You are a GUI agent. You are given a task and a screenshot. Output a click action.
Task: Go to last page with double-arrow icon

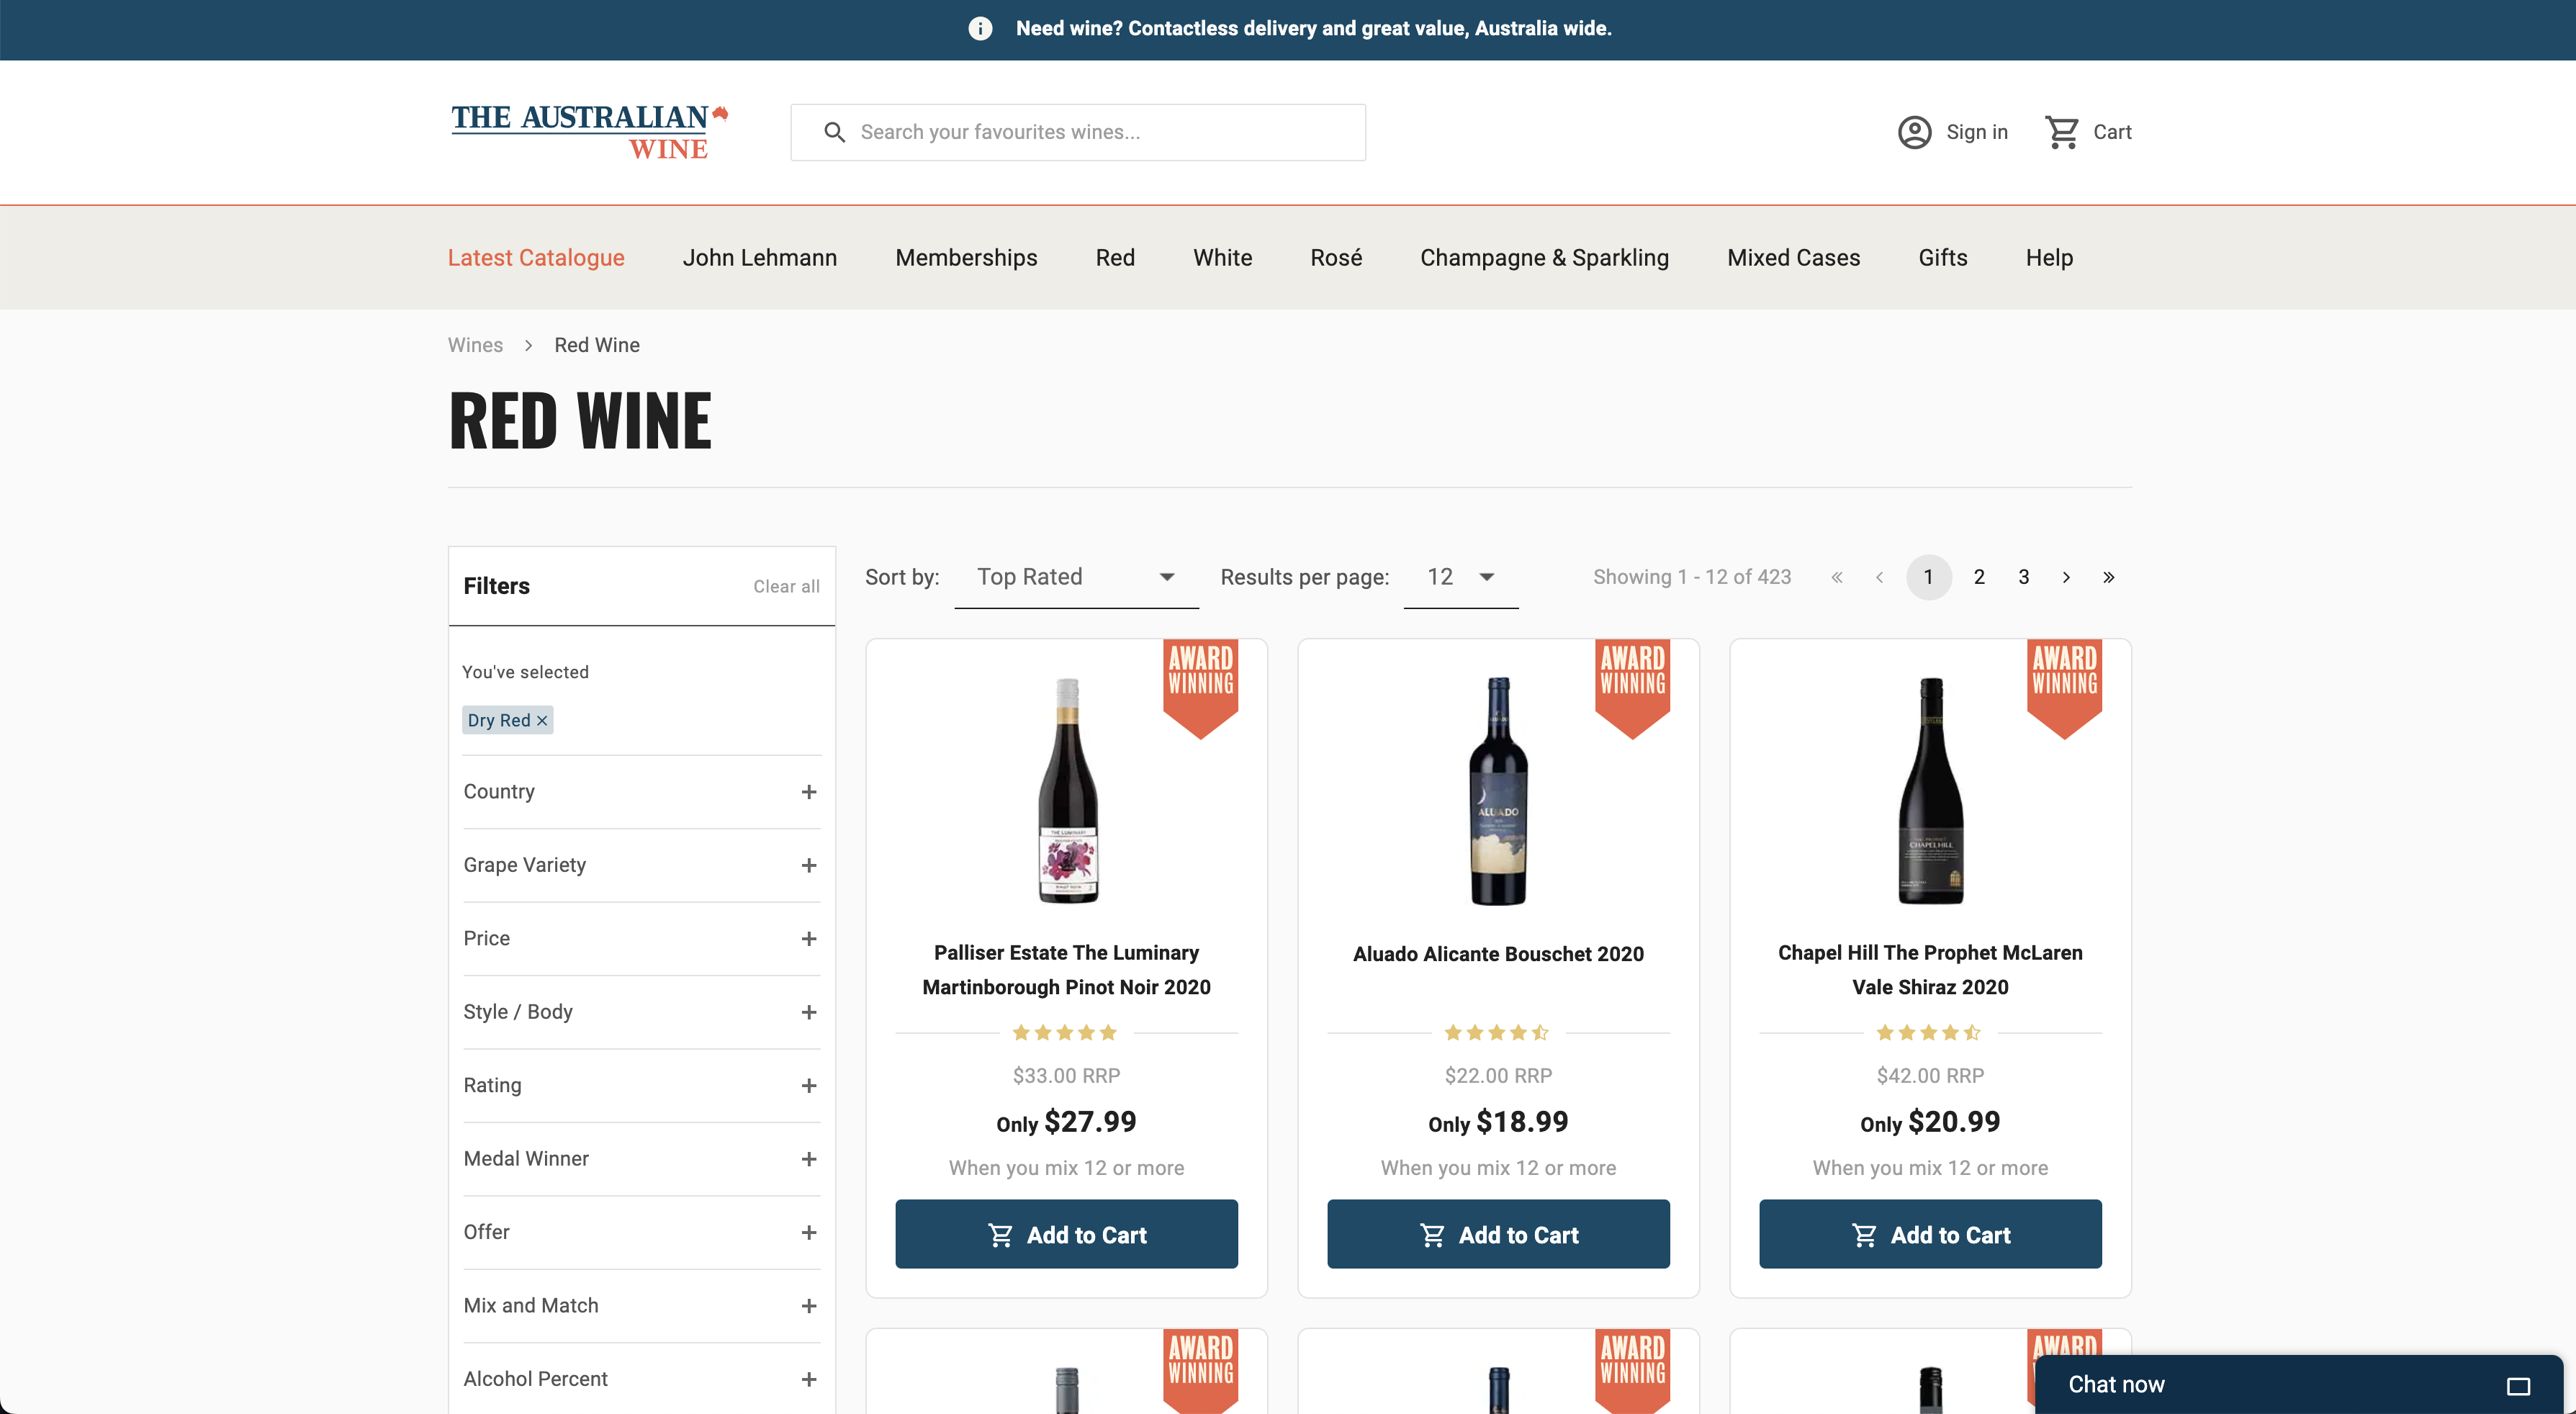click(x=2108, y=577)
